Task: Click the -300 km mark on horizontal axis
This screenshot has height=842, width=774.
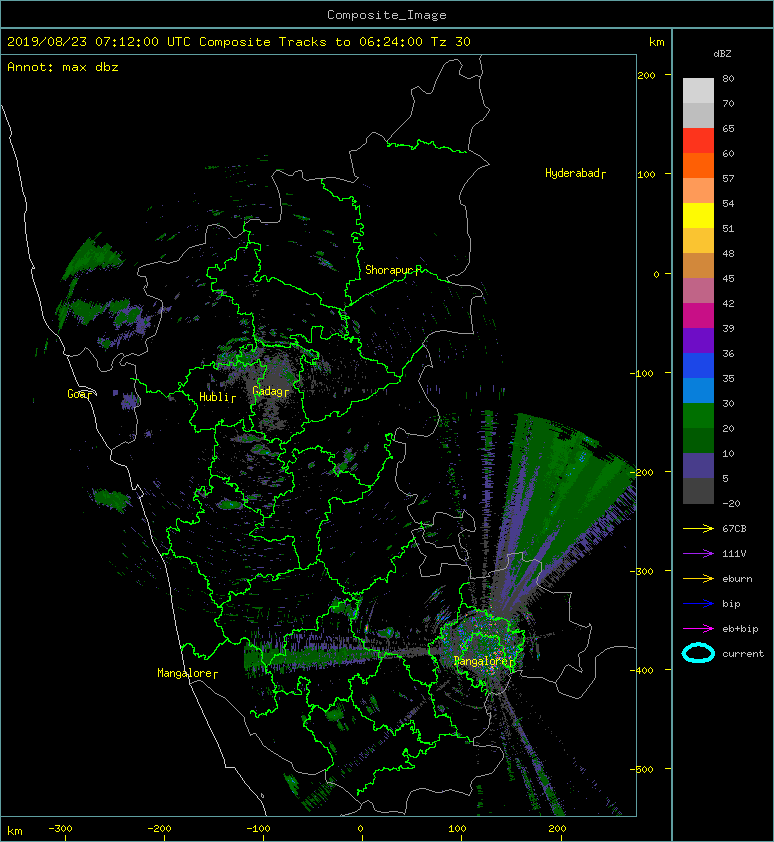Action: [x=60, y=829]
